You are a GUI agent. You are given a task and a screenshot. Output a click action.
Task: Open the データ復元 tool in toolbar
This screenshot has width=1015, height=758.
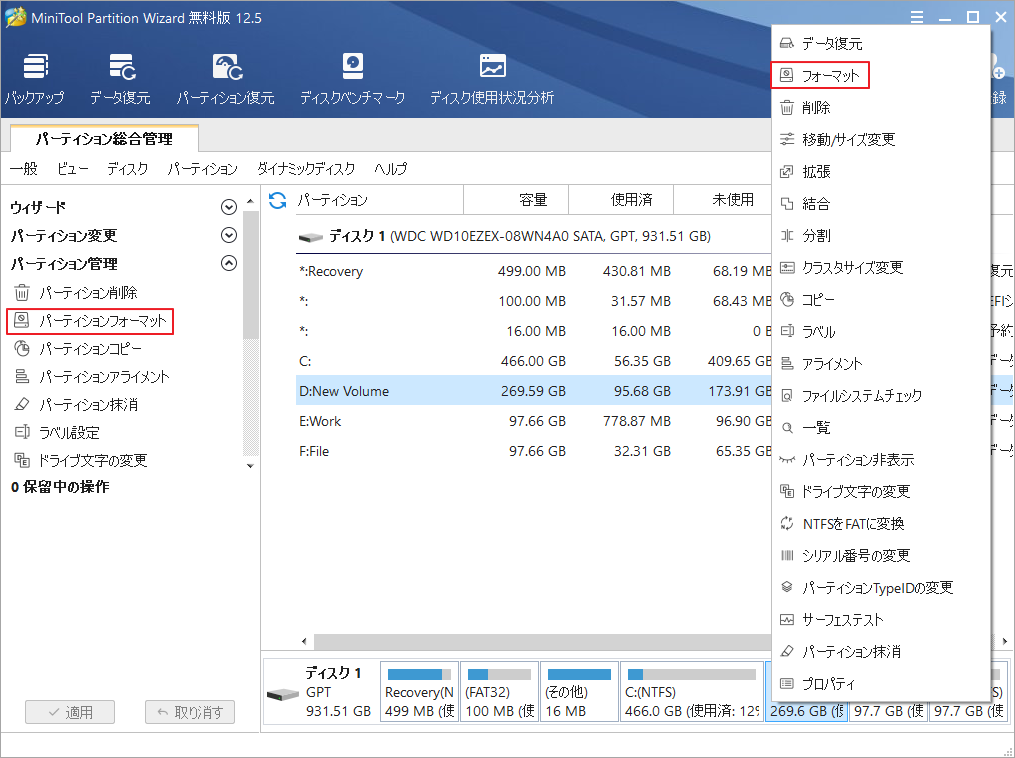(x=120, y=80)
